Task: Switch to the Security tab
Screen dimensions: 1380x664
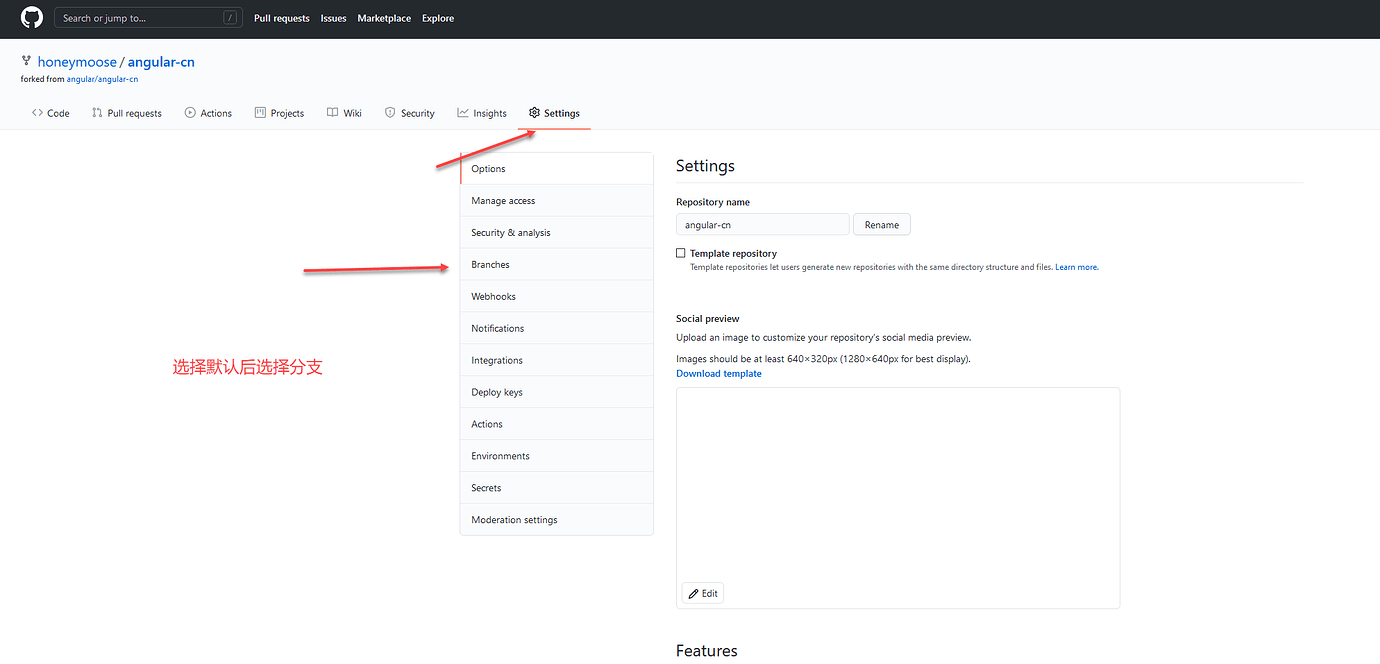Action: tap(410, 113)
